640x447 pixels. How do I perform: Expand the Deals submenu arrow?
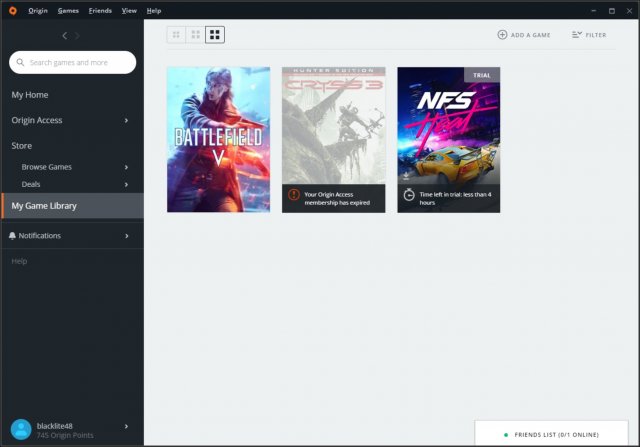point(126,184)
